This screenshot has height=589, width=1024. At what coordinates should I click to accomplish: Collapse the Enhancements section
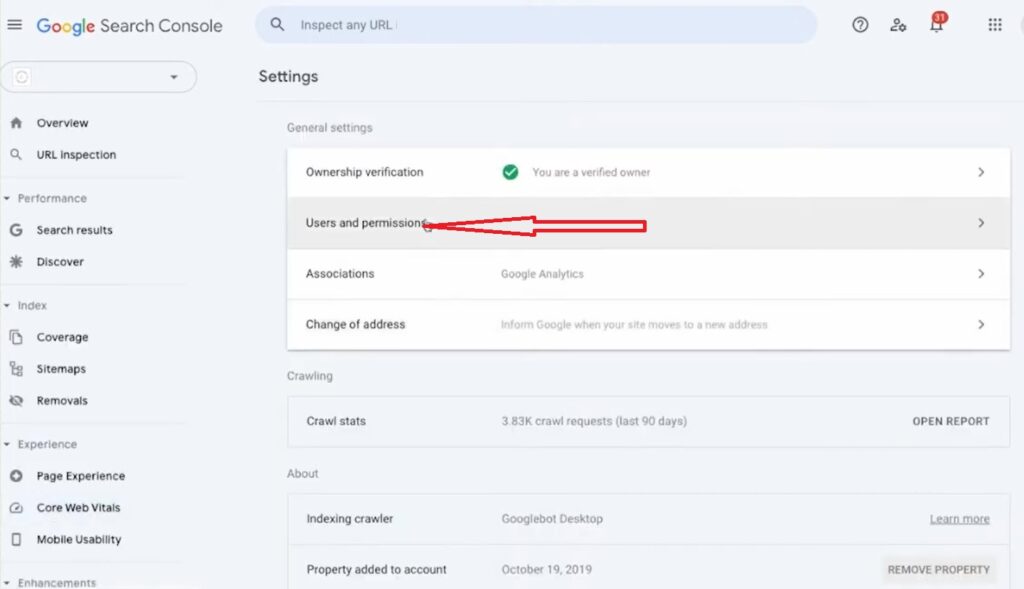pyautogui.click(x=7, y=582)
